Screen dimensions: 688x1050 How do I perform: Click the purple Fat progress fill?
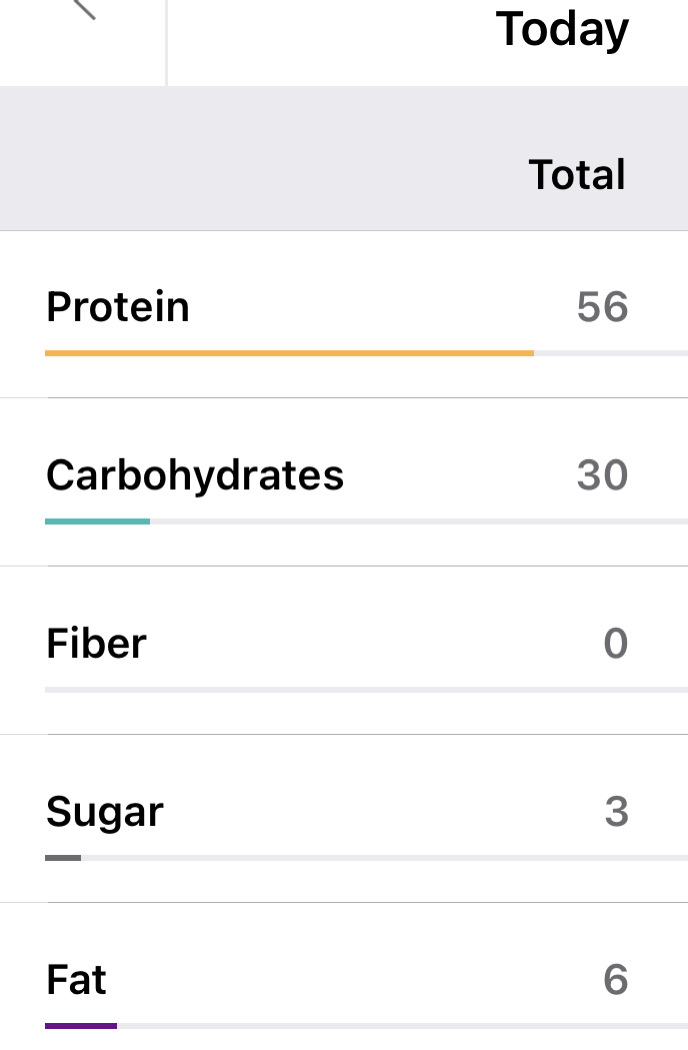click(81, 1026)
